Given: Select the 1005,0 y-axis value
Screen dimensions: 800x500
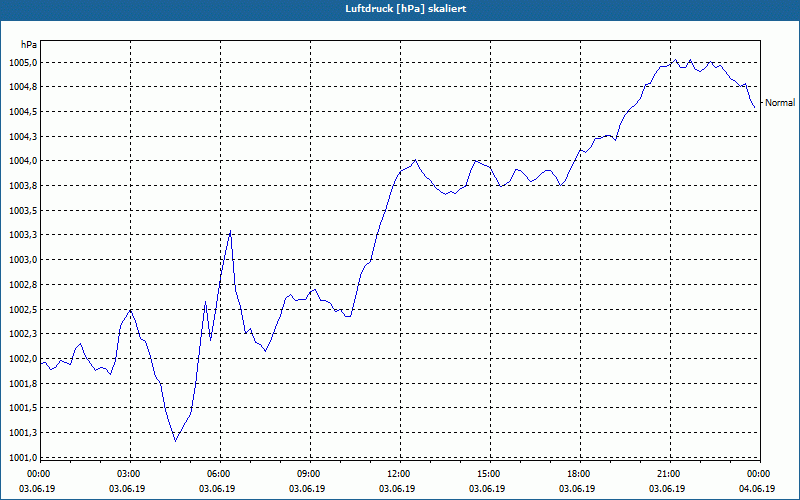Looking at the screenshot, I should click(x=23, y=63).
